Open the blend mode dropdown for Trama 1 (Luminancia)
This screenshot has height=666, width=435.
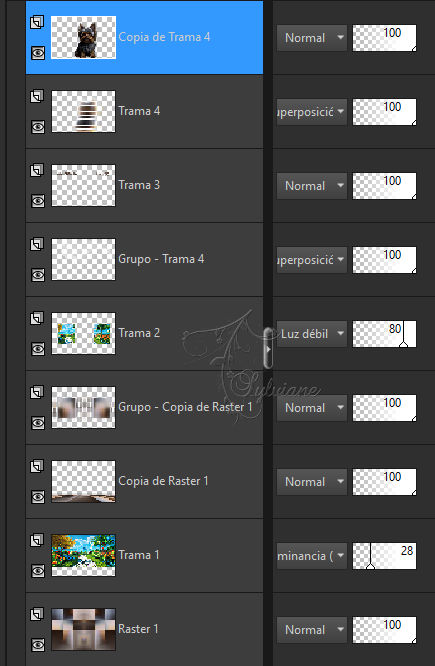coord(312,556)
